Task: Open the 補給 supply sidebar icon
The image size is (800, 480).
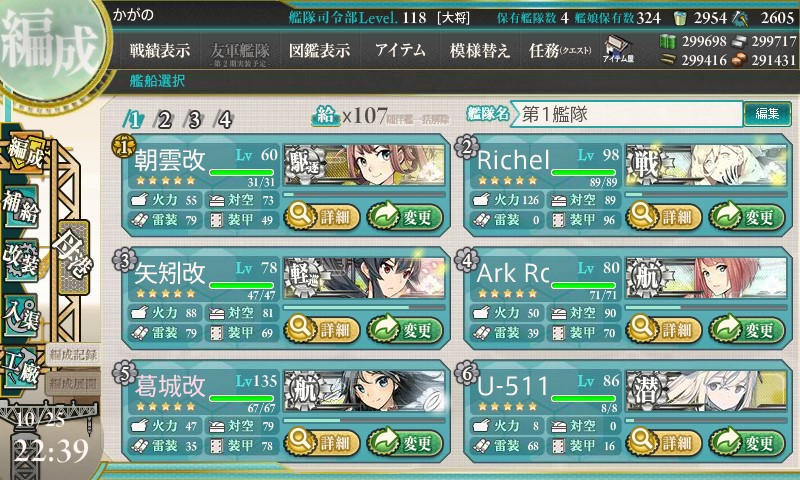Action: (21, 207)
